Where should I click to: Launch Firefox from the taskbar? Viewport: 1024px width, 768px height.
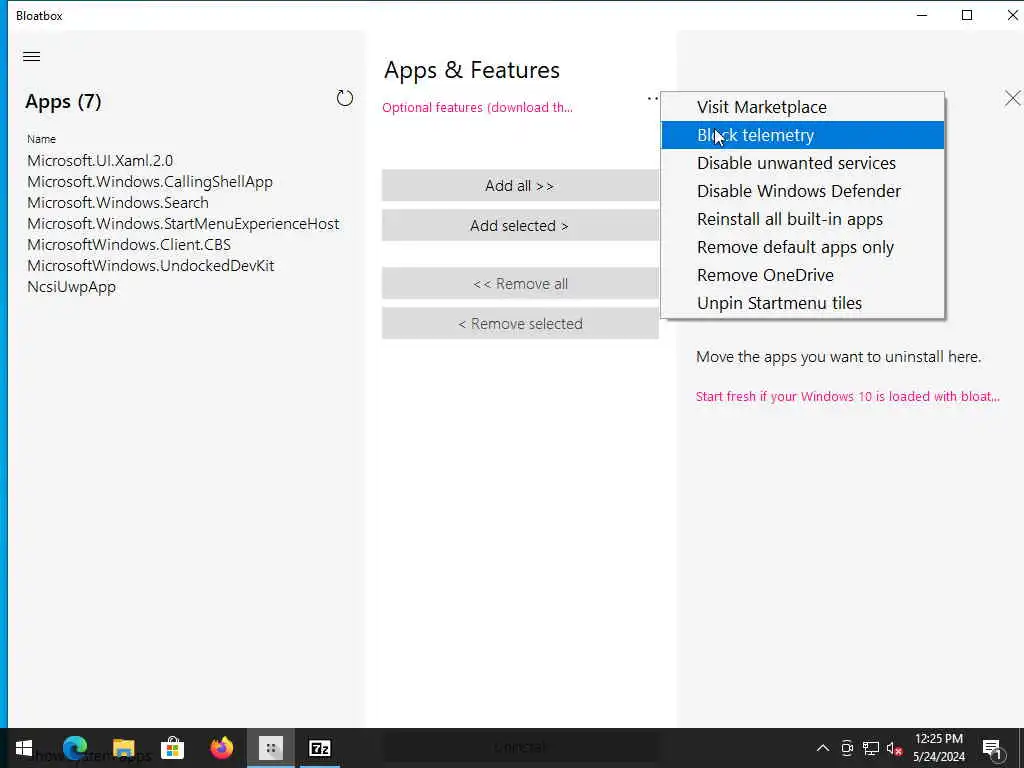[x=221, y=748]
